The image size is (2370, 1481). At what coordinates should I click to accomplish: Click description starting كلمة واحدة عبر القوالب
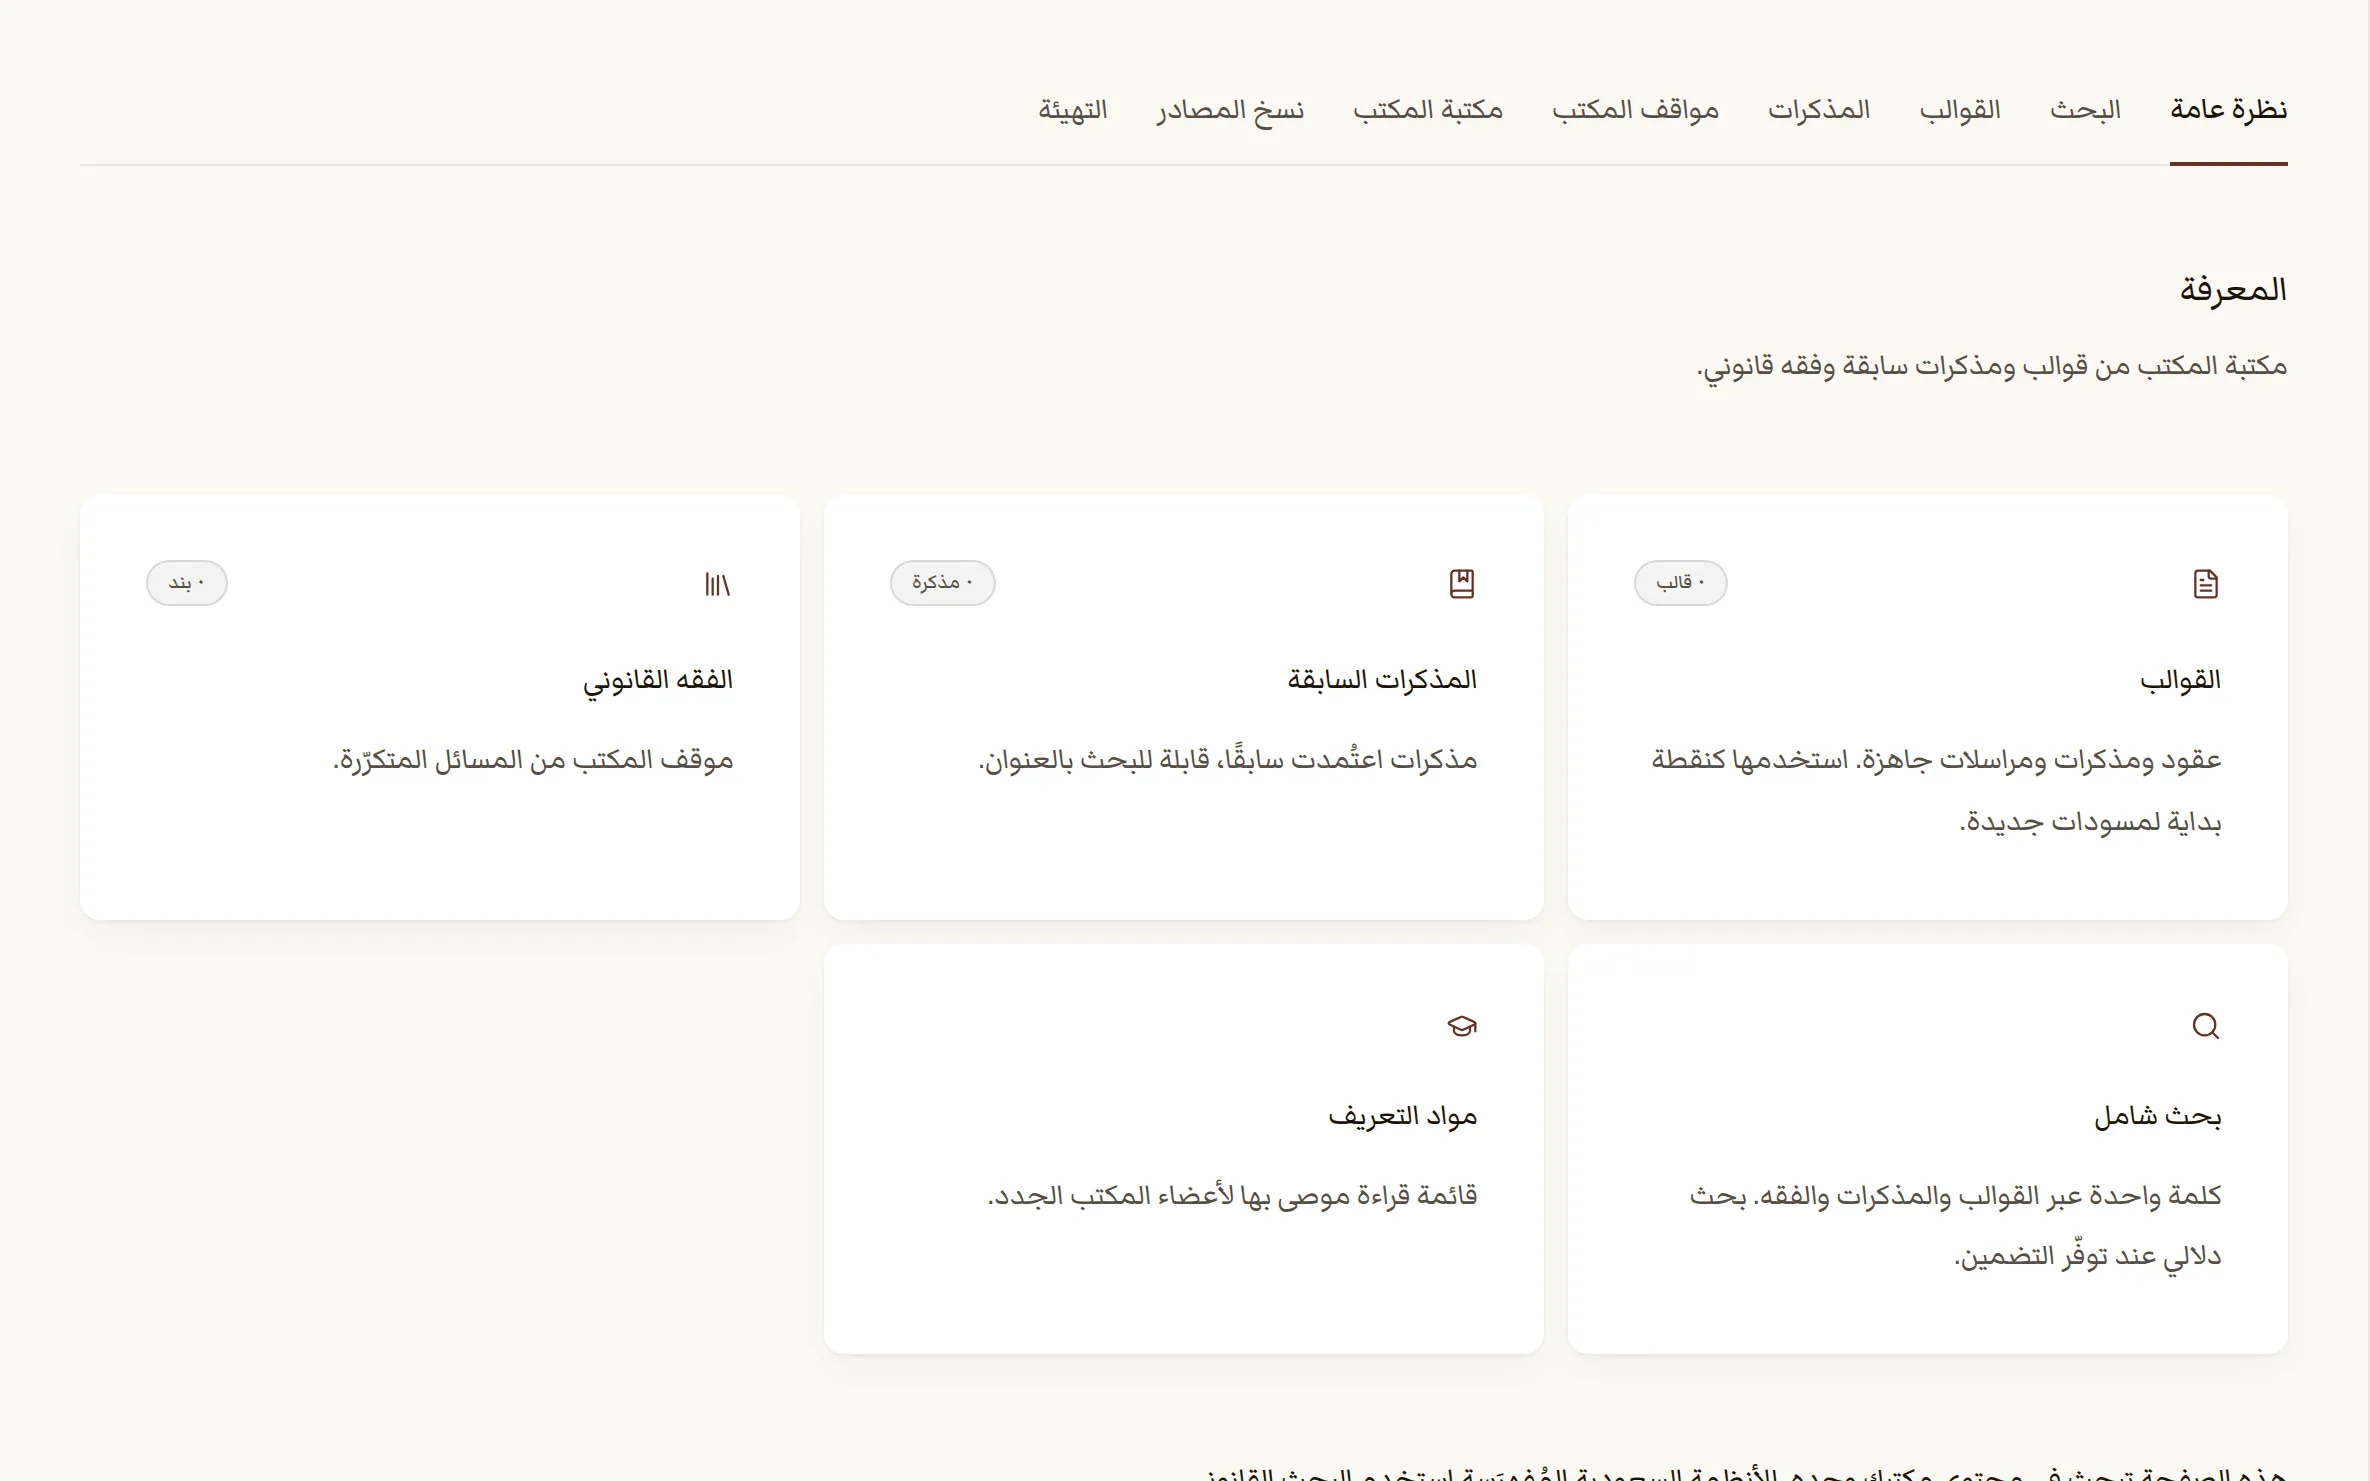point(1955,1226)
